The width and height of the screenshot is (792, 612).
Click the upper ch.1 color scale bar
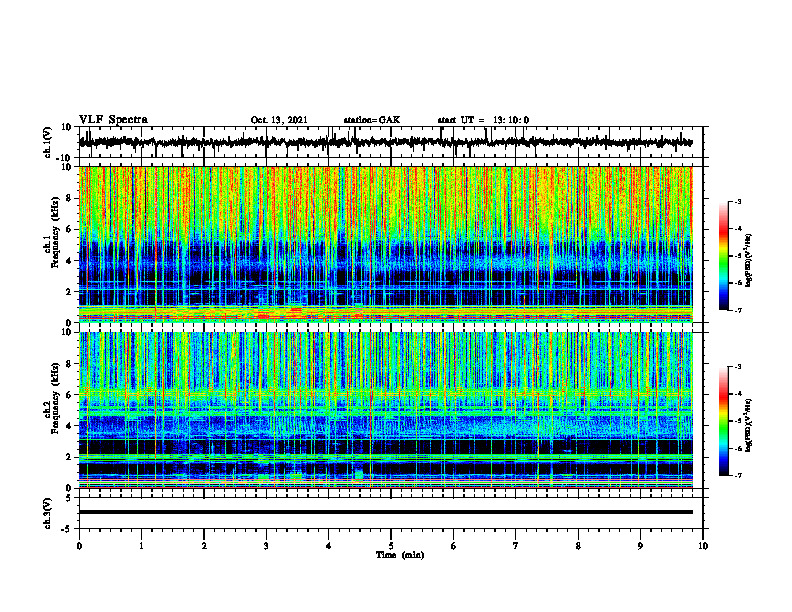(x=723, y=256)
